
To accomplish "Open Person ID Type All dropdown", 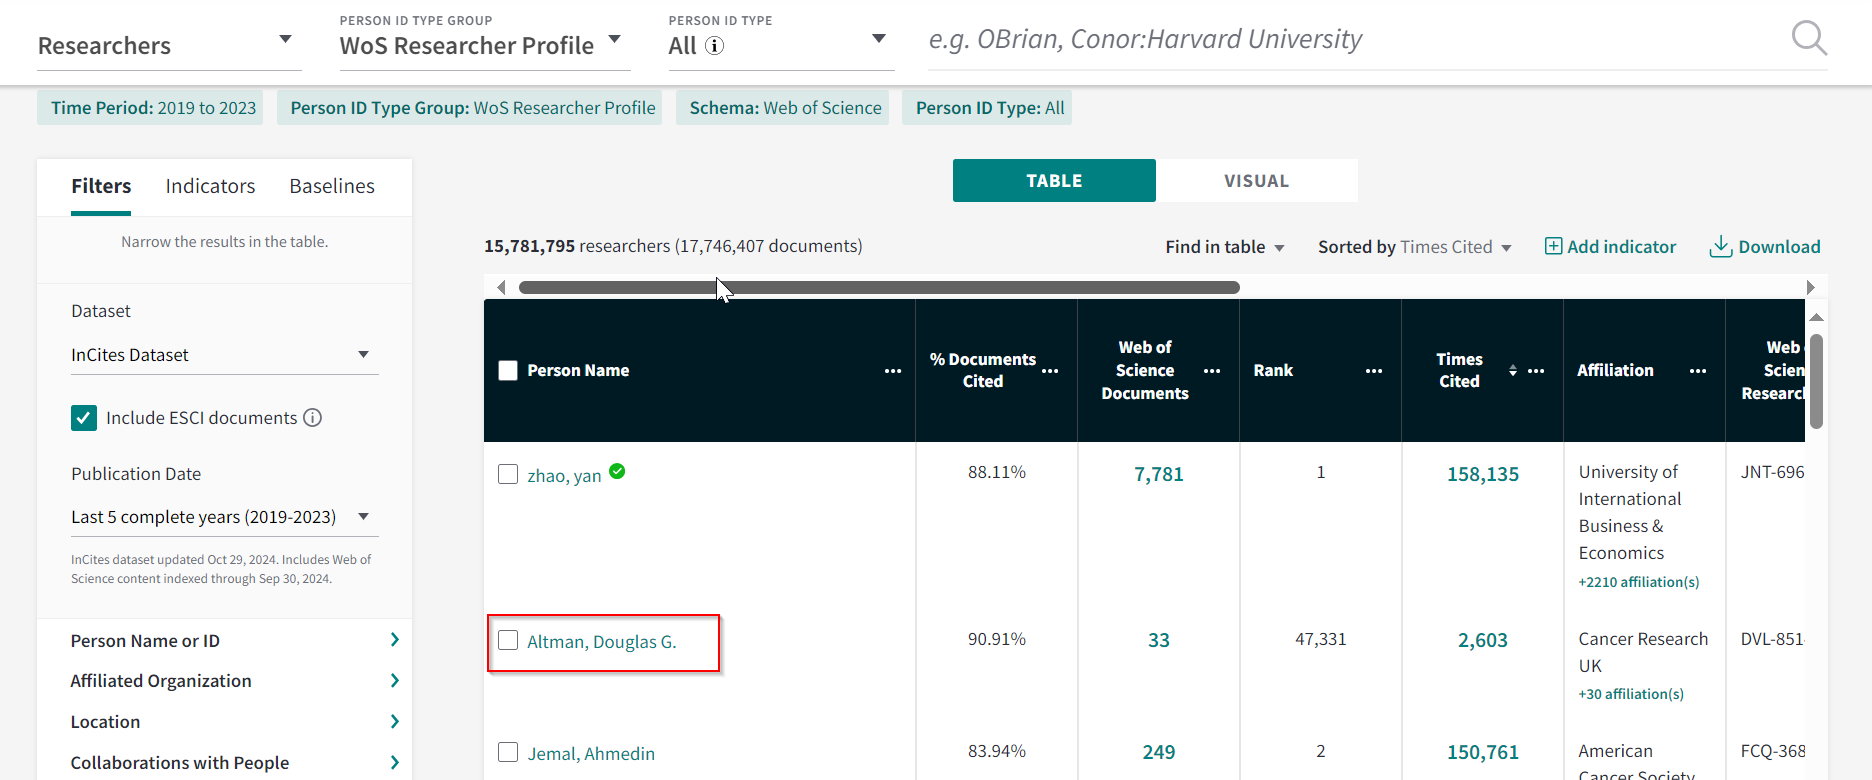I will click(781, 45).
